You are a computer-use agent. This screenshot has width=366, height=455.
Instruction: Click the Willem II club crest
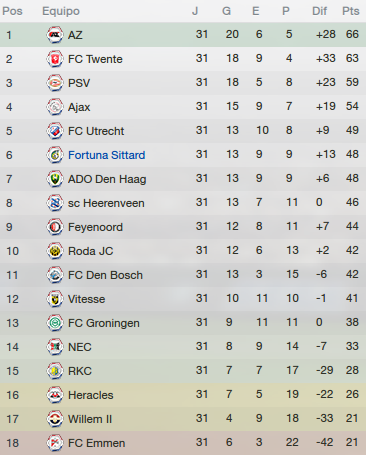coord(55,419)
